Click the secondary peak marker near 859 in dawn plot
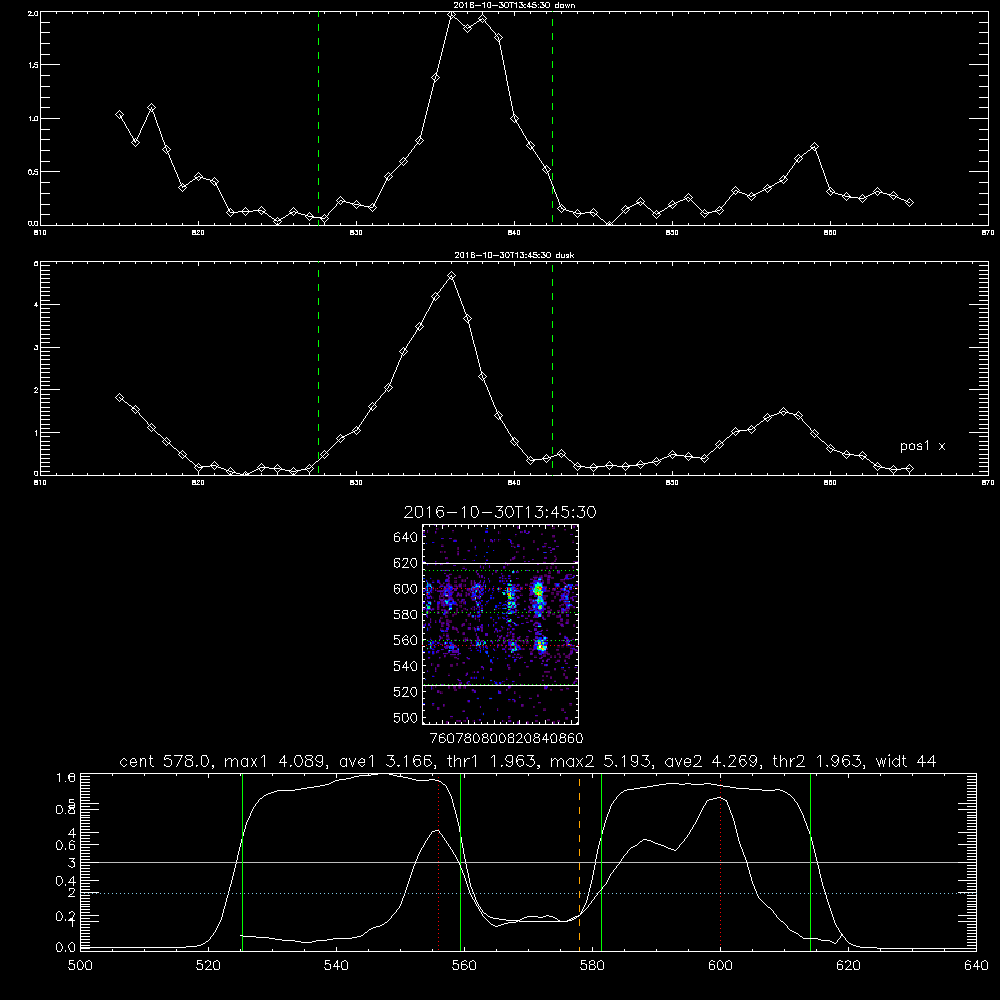 click(814, 147)
